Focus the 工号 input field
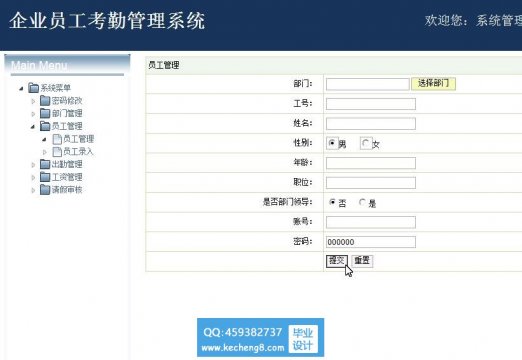The image size is (522, 360). pos(371,104)
